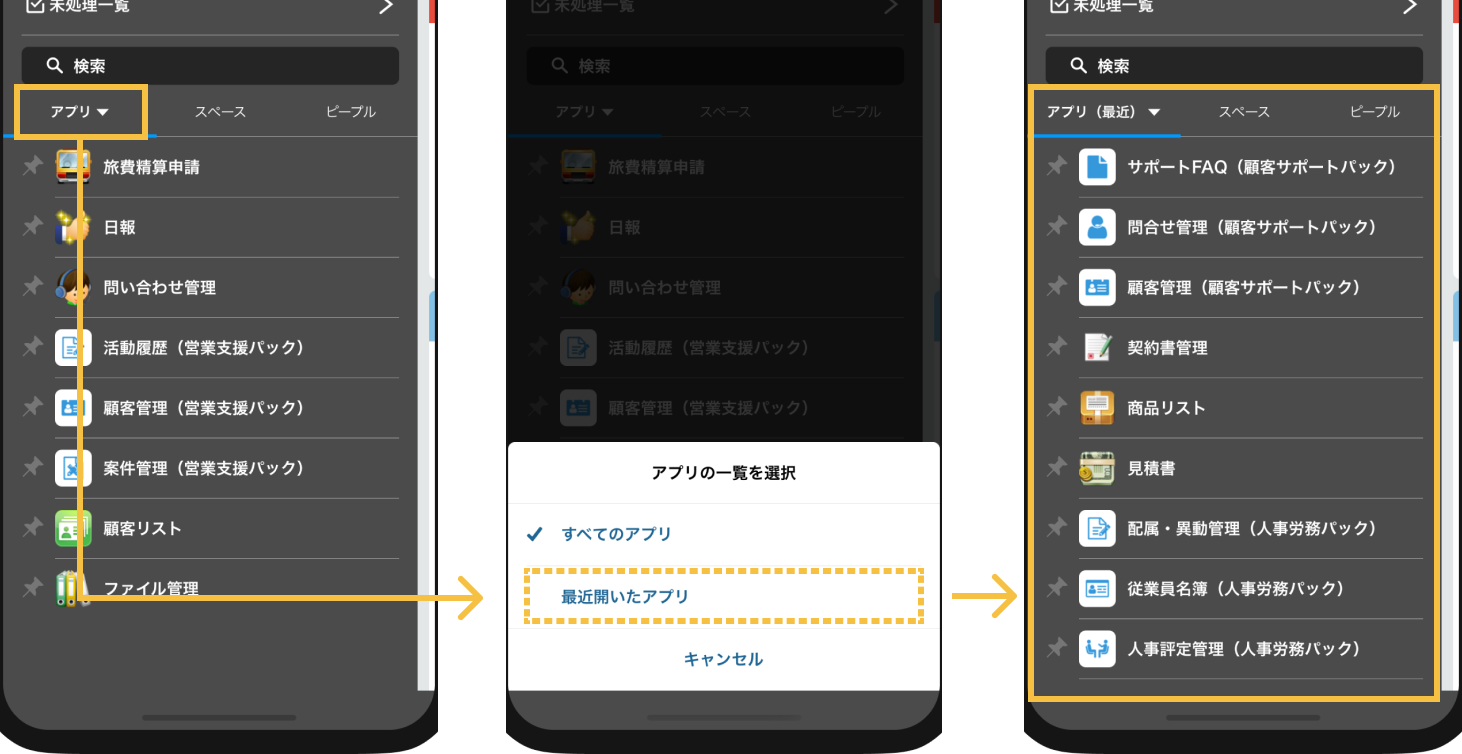Open the 商品リスト app icon
The height and width of the screenshot is (754, 1462).
1097,407
